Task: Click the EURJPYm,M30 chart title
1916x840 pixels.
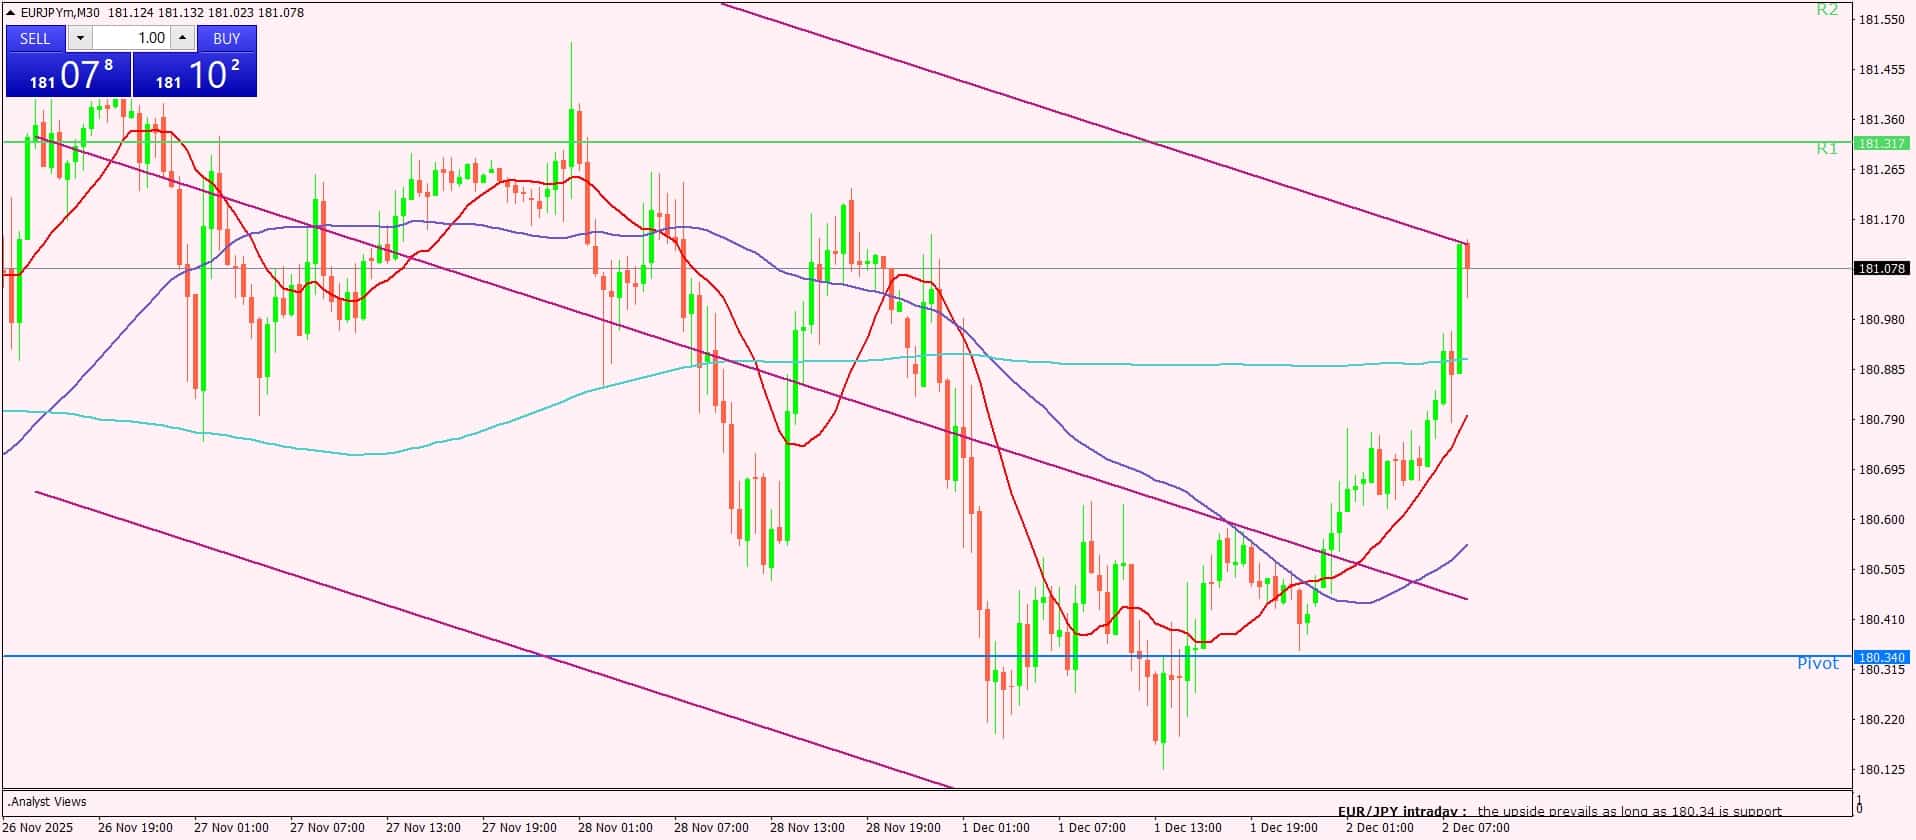Action: tap(61, 12)
